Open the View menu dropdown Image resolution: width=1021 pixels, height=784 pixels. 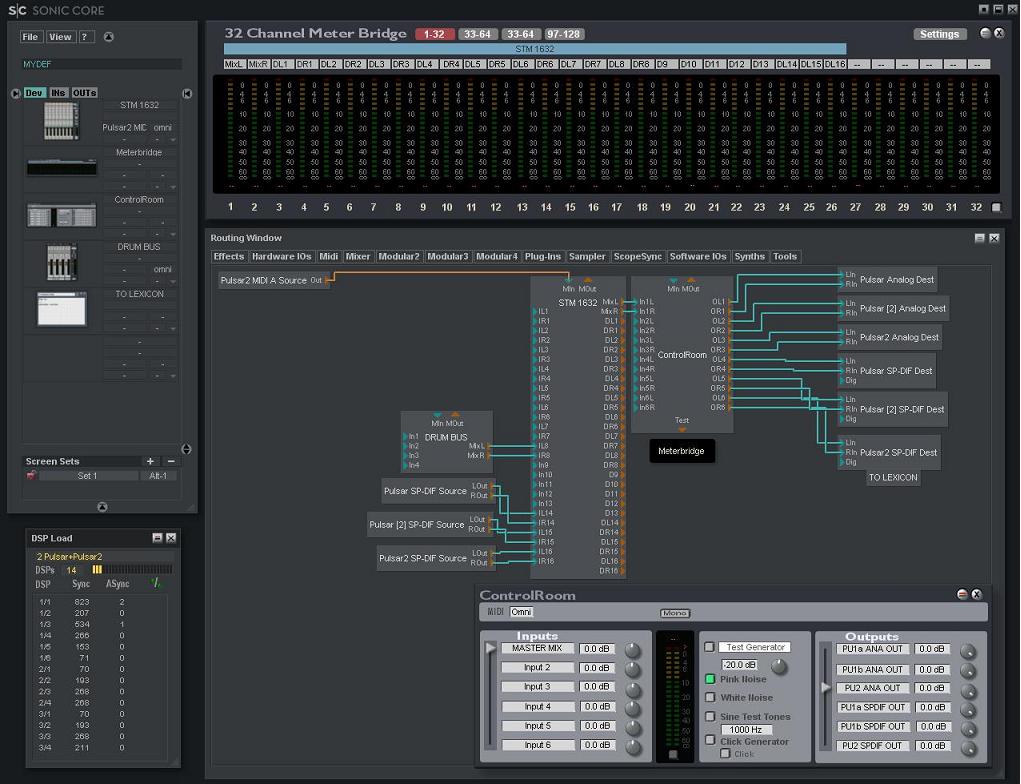60,37
